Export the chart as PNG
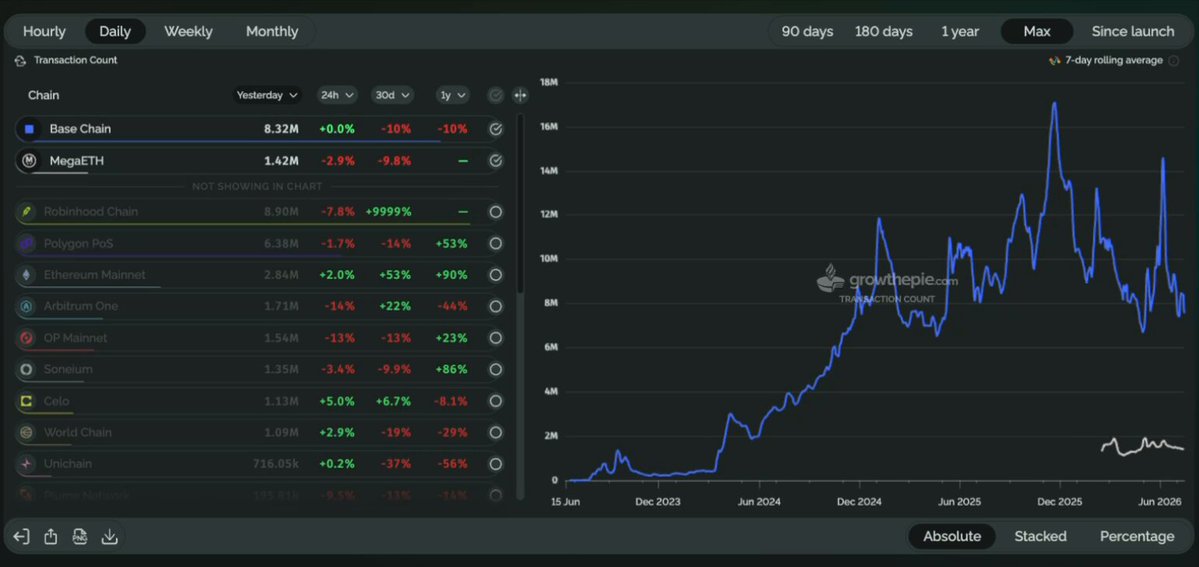Viewport: 1199px width, 567px height. point(80,536)
